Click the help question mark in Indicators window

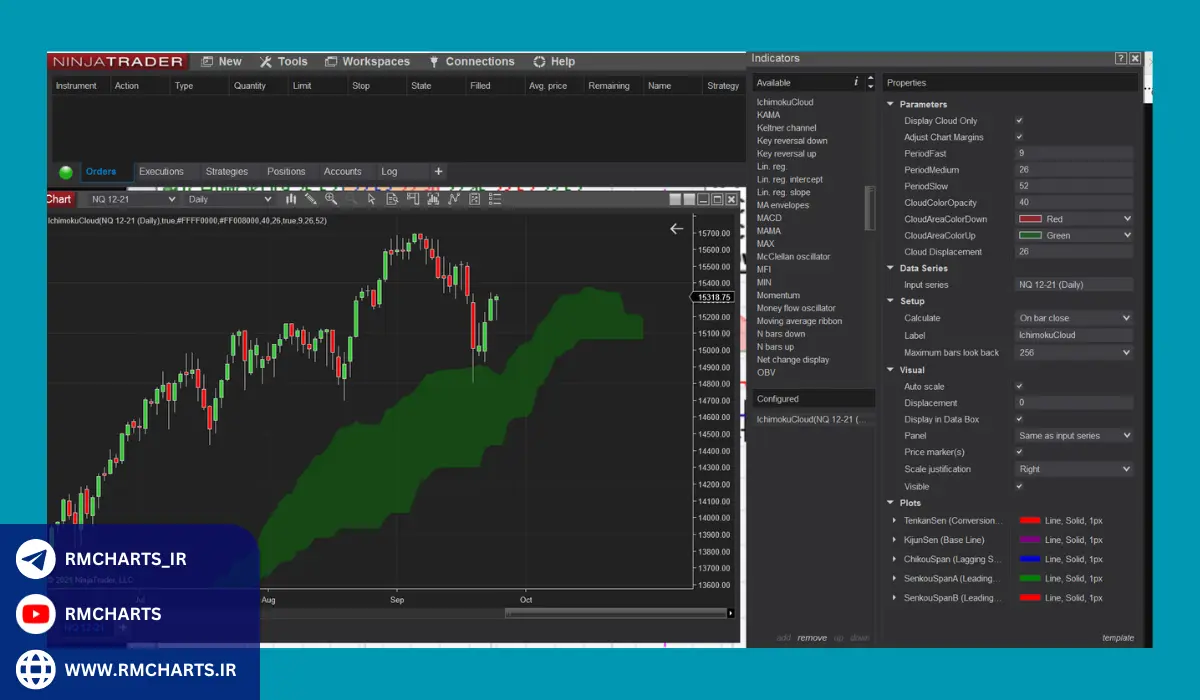pos(1121,59)
